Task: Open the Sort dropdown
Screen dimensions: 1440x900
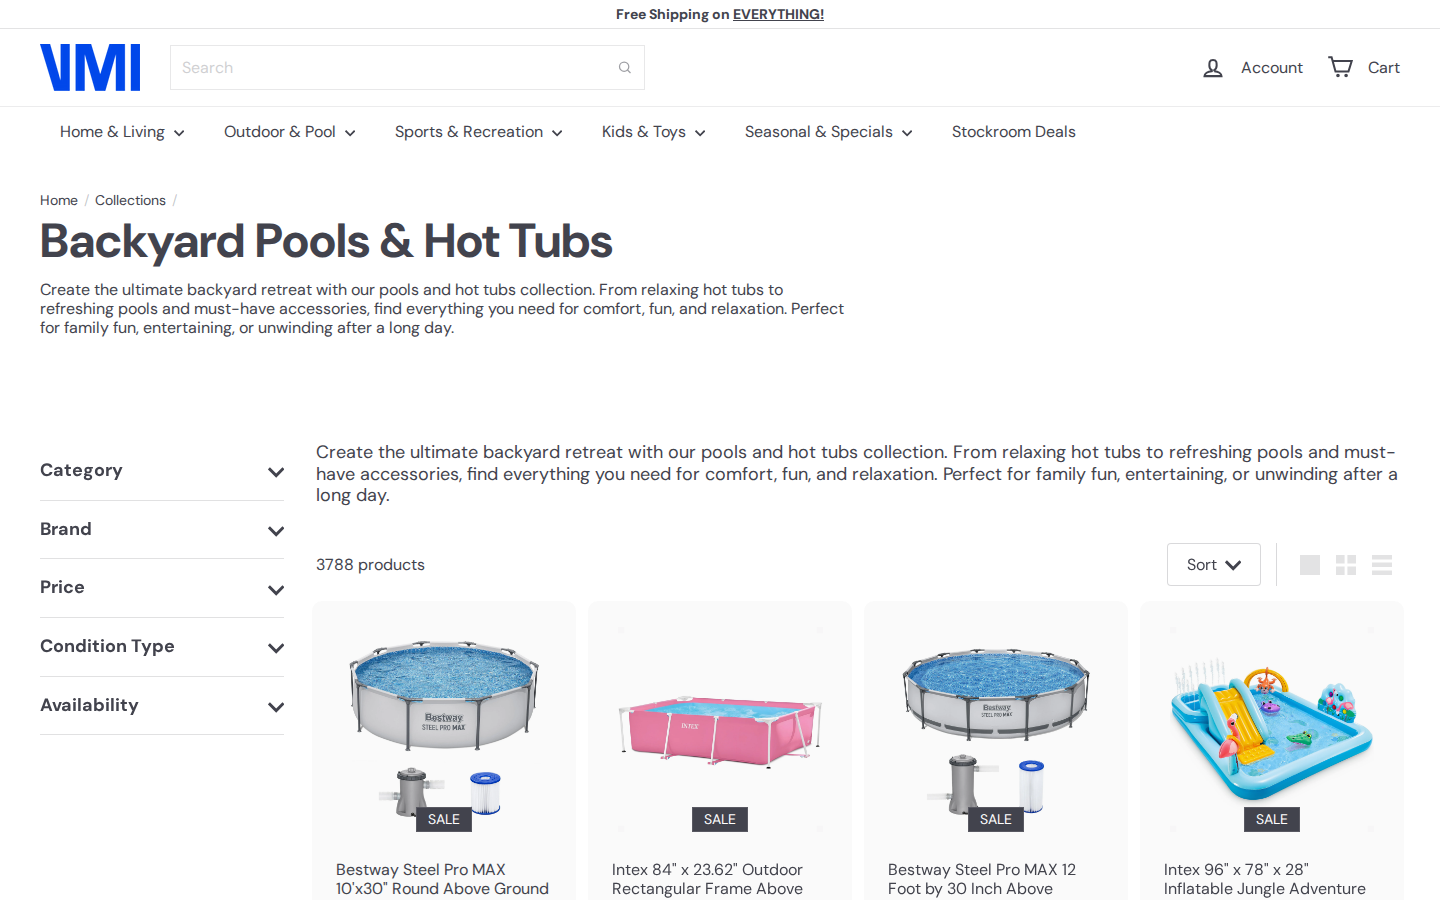Action: click(x=1213, y=565)
